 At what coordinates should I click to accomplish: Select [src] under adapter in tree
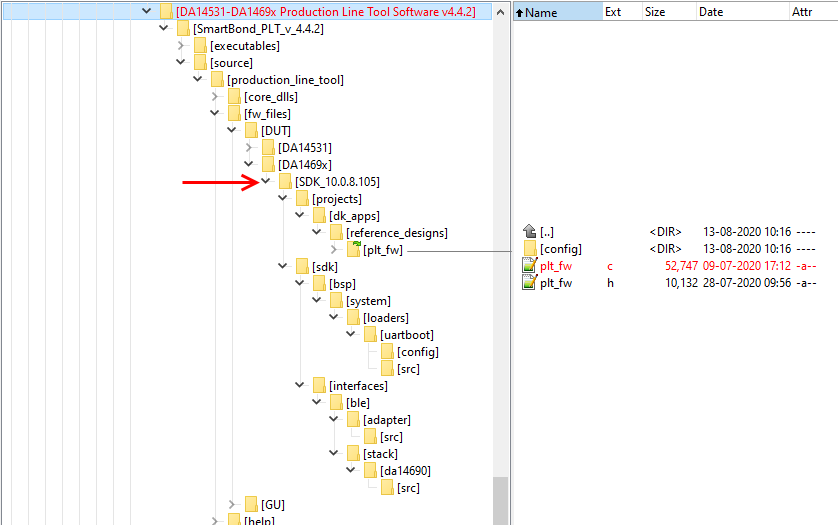tap(391, 437)
